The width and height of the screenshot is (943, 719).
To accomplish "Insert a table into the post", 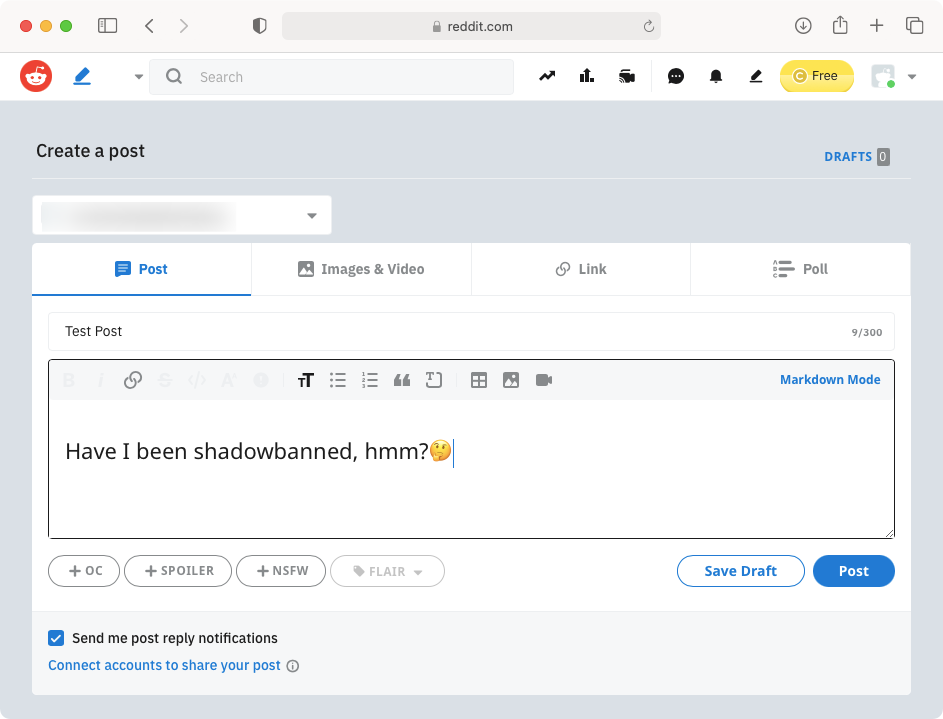I will [x=479, y=380].
